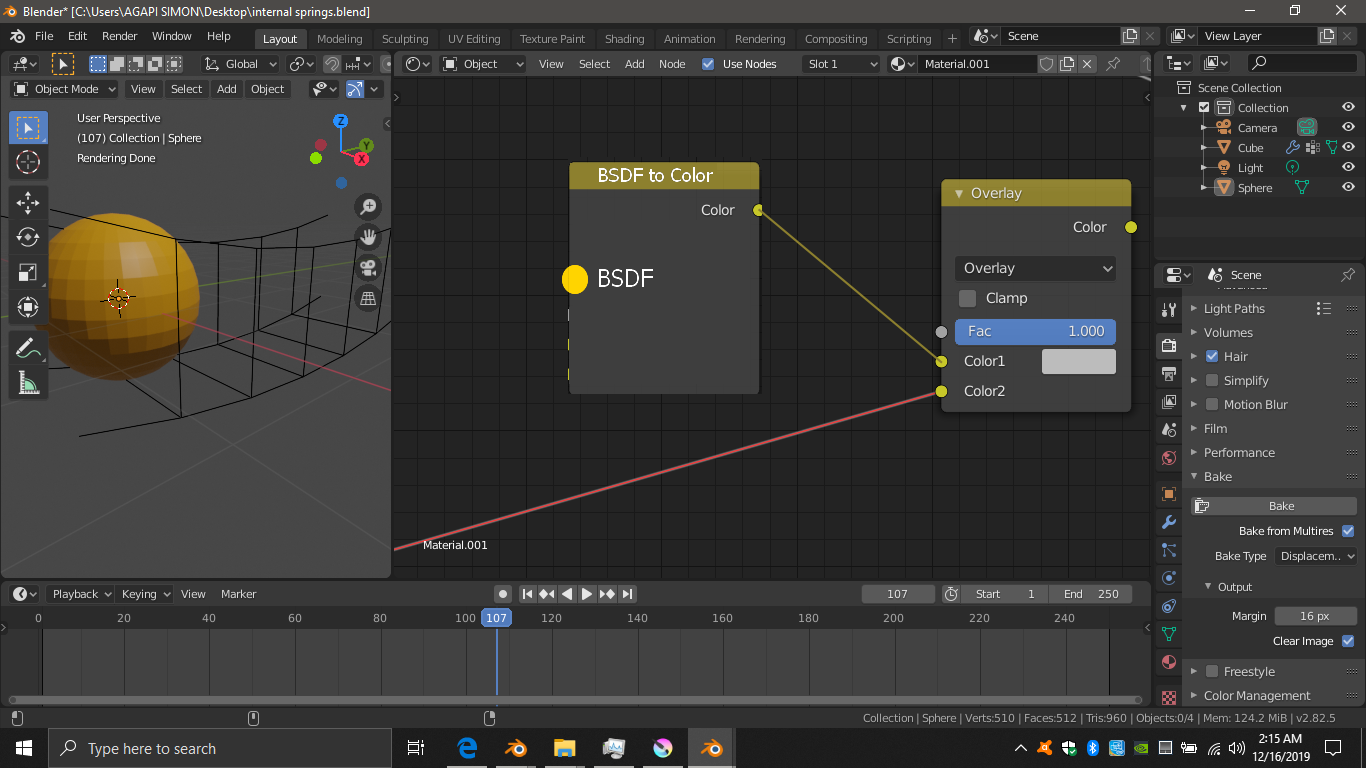The image size is (1366, 768).
Task: Enable the Clamp checkbox on Overlay node
Action: tap(967, 298)
